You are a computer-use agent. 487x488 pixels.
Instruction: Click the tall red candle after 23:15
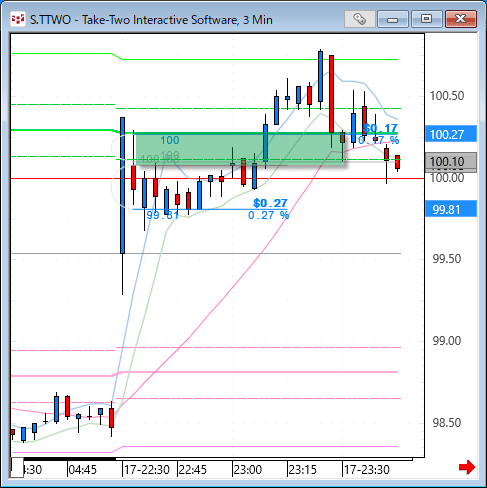331,94
